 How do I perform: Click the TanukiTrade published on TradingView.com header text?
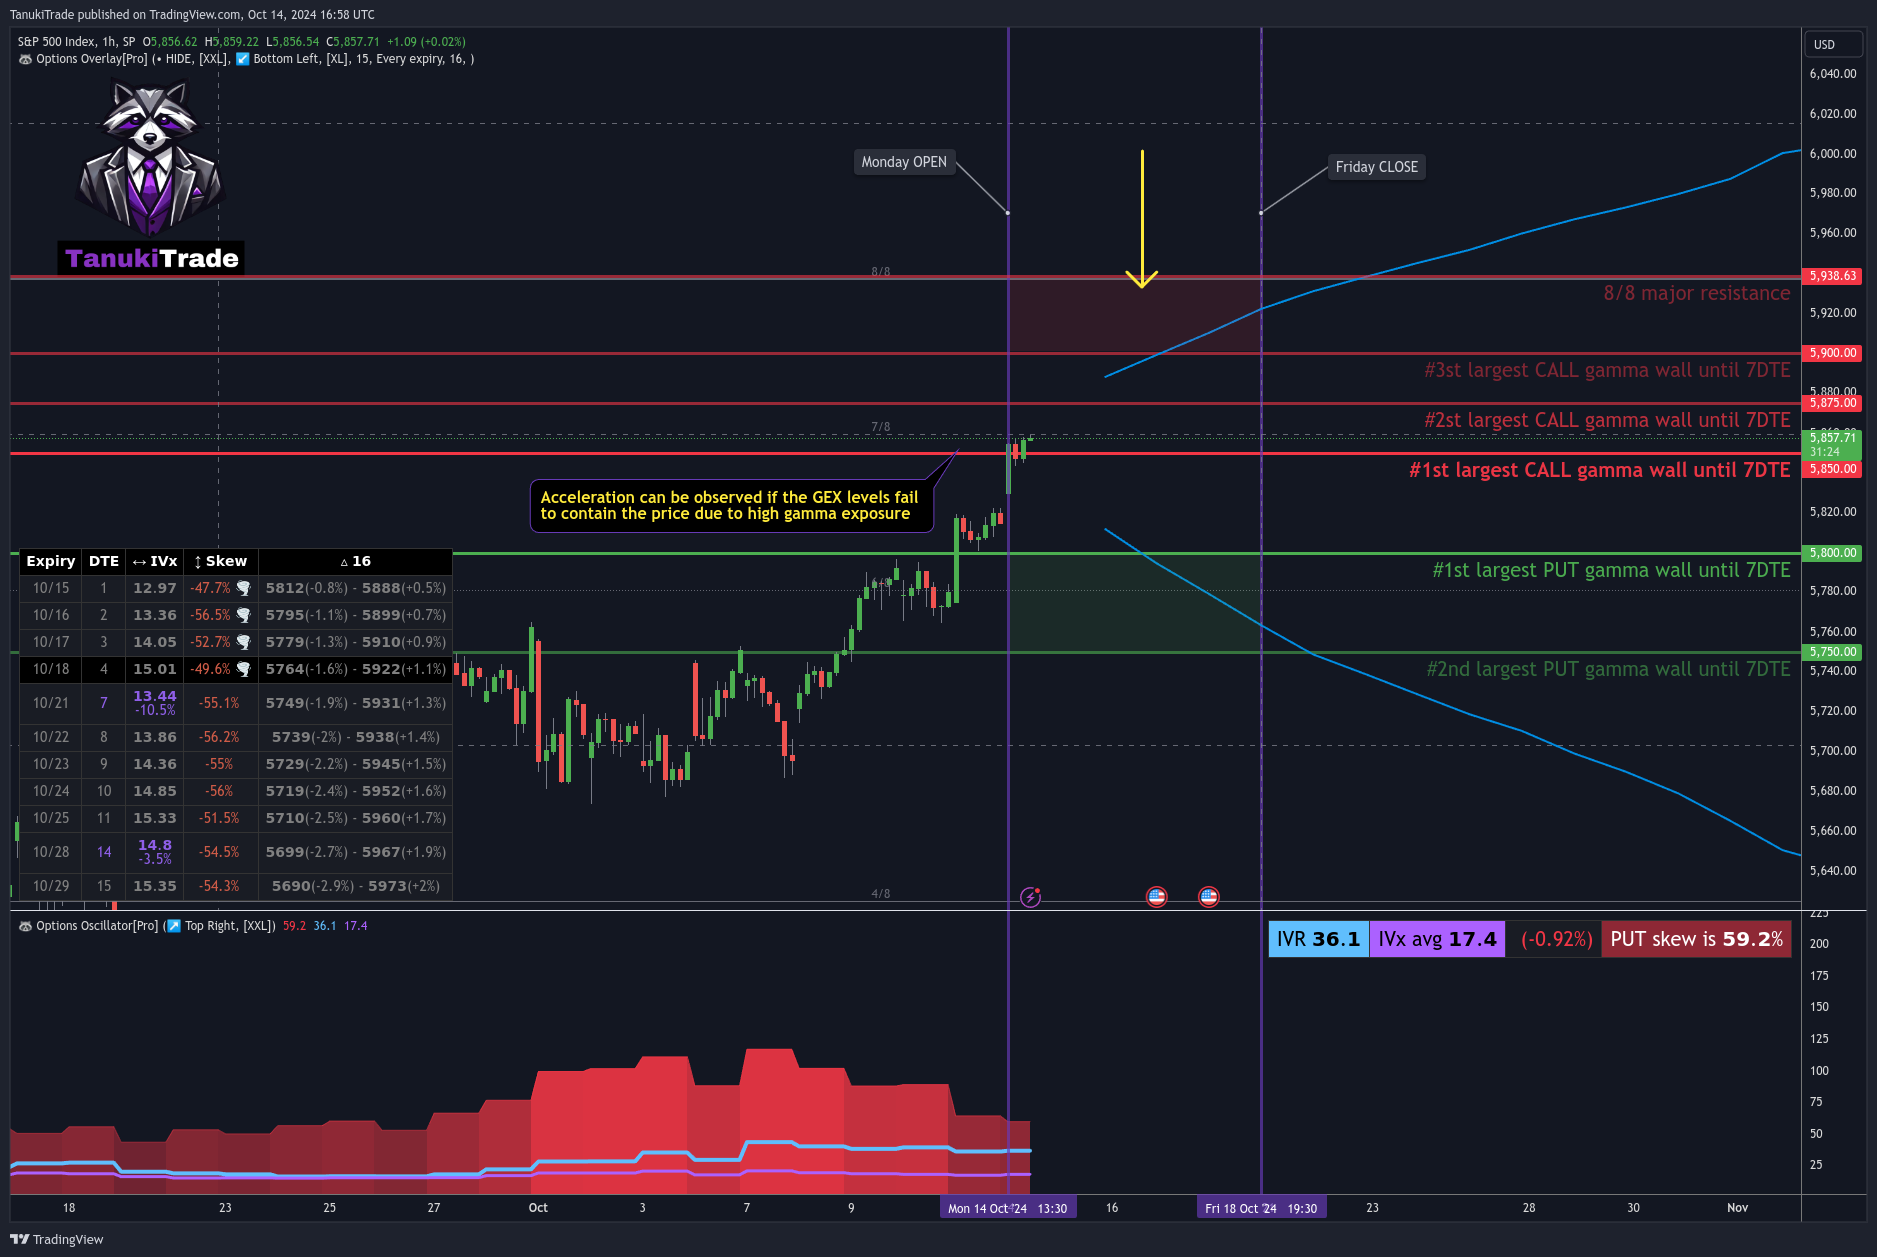tap(192, 15)
